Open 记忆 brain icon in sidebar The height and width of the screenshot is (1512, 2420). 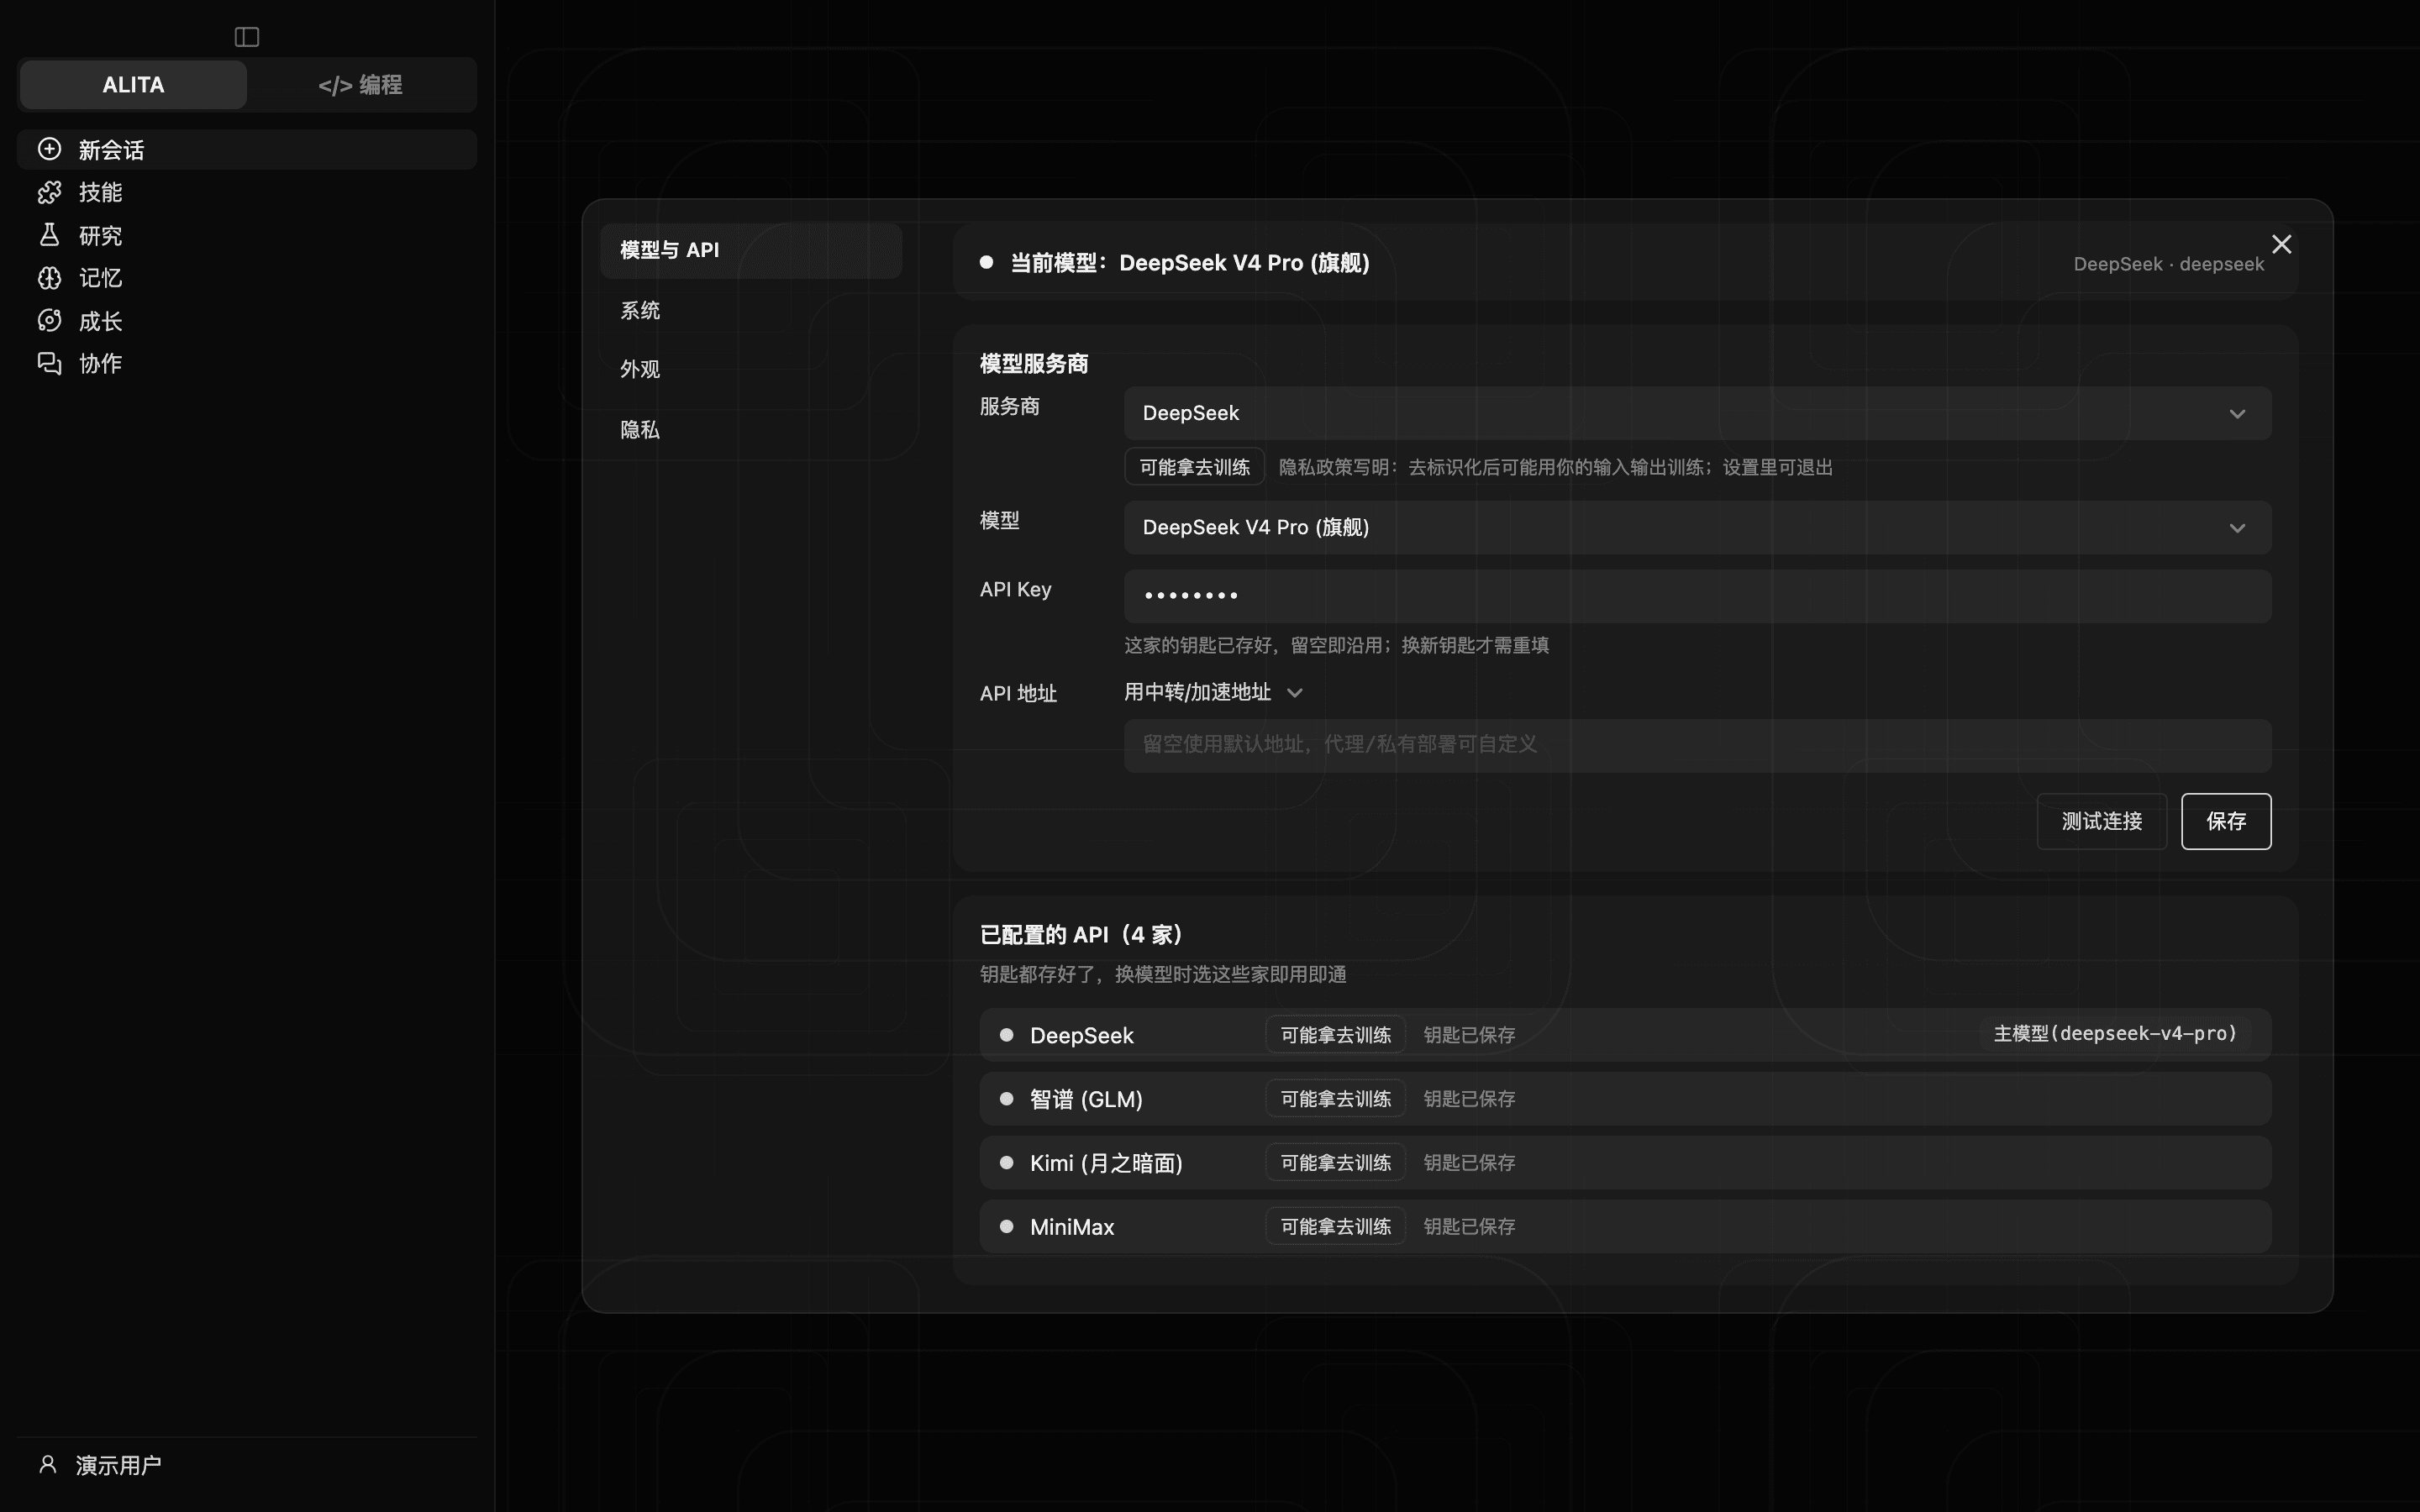(49, 278)
